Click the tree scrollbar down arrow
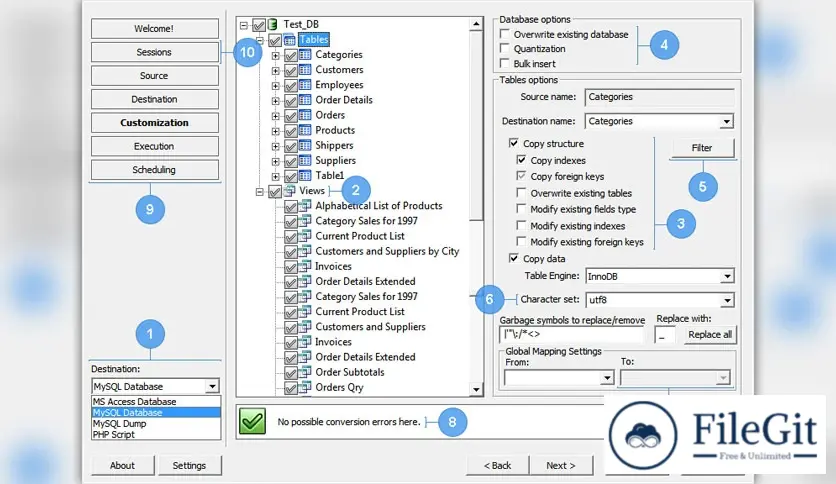The width and height of the screenshot is (836, 484). [x=476, y=390]
